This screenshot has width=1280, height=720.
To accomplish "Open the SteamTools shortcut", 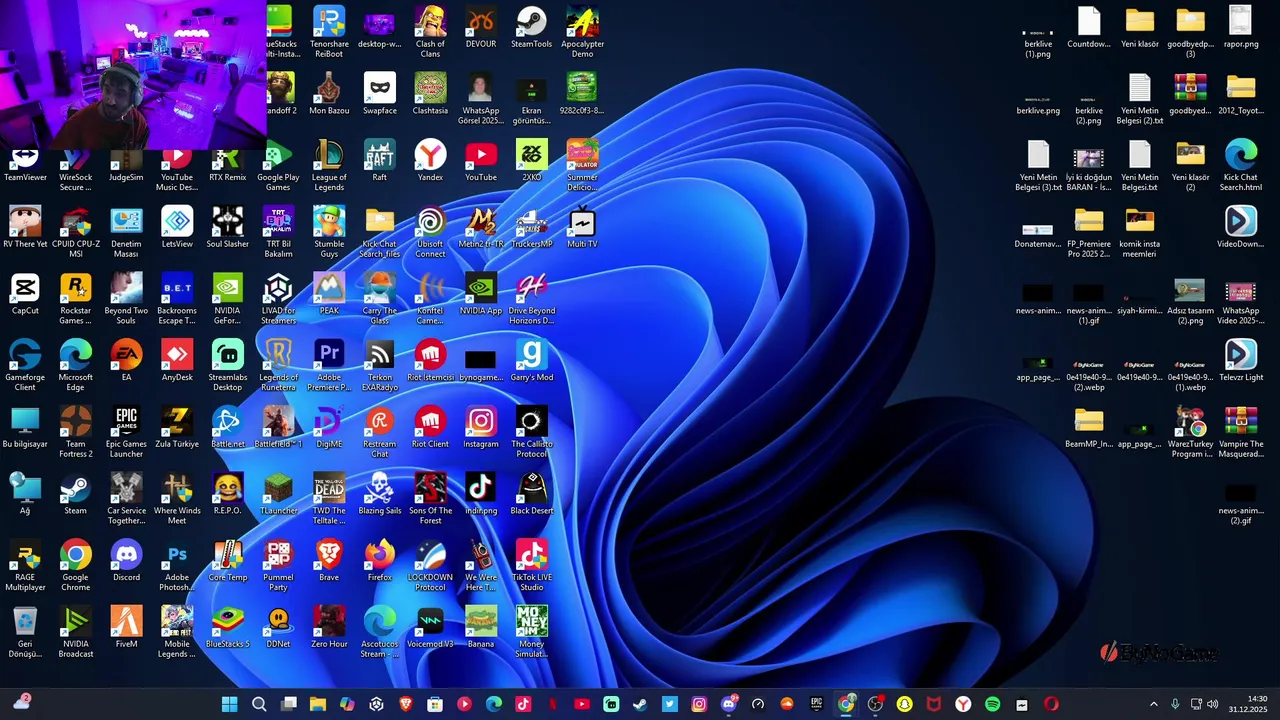I will click(531, 28).
